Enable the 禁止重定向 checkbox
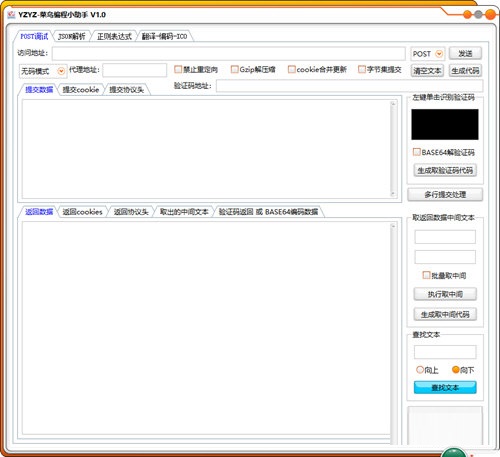Screen dimensions: 500x457 178,69
